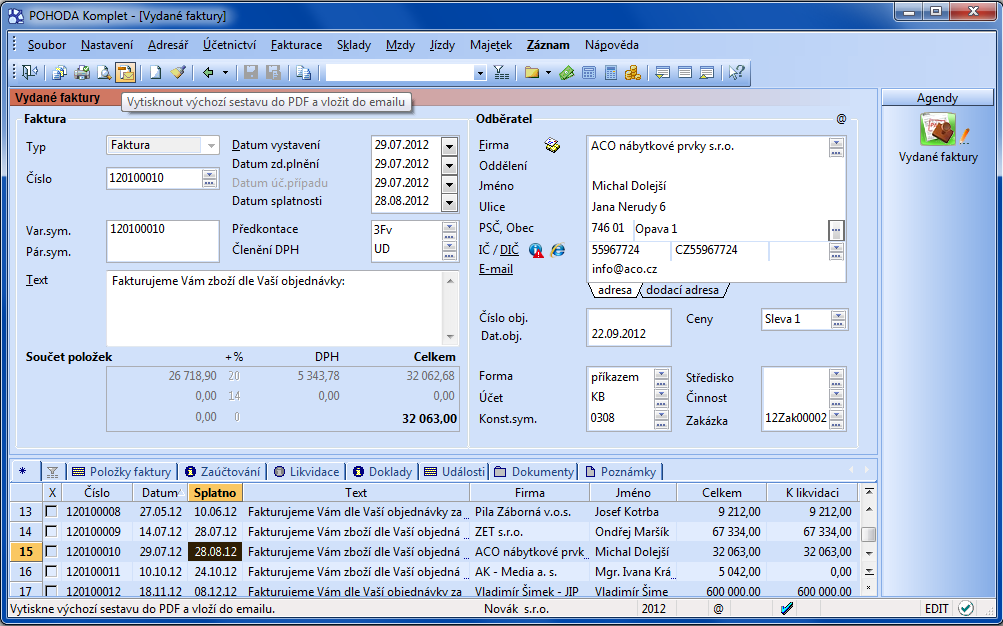
Task: Click scroll down arrow in Text field
Action: point(450,337)
